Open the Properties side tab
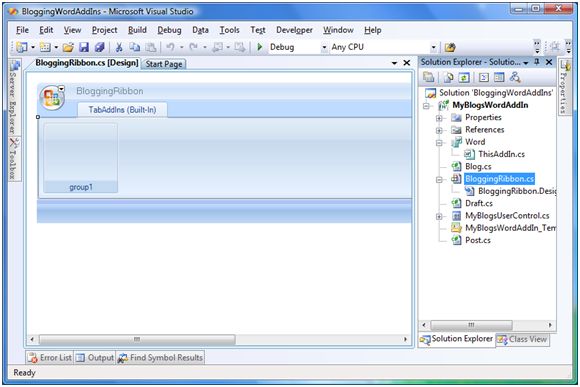 pos(564,87)
